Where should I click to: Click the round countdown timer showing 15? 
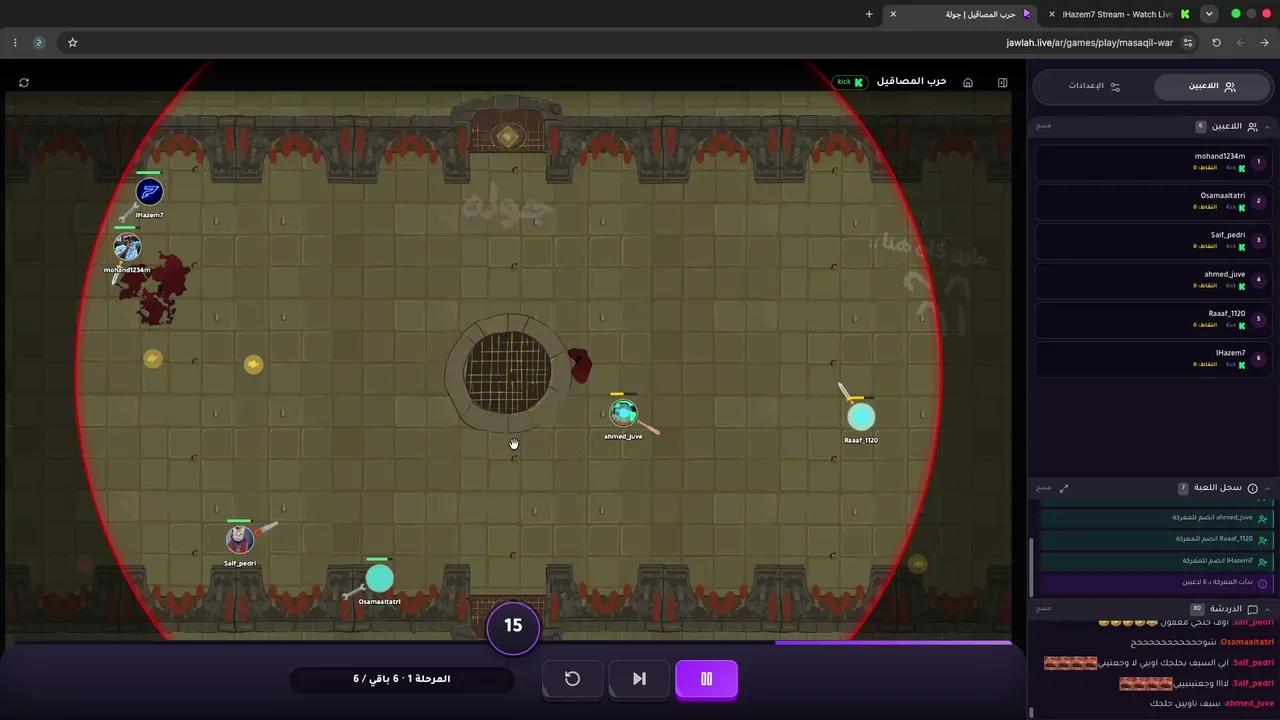(513, 626)
